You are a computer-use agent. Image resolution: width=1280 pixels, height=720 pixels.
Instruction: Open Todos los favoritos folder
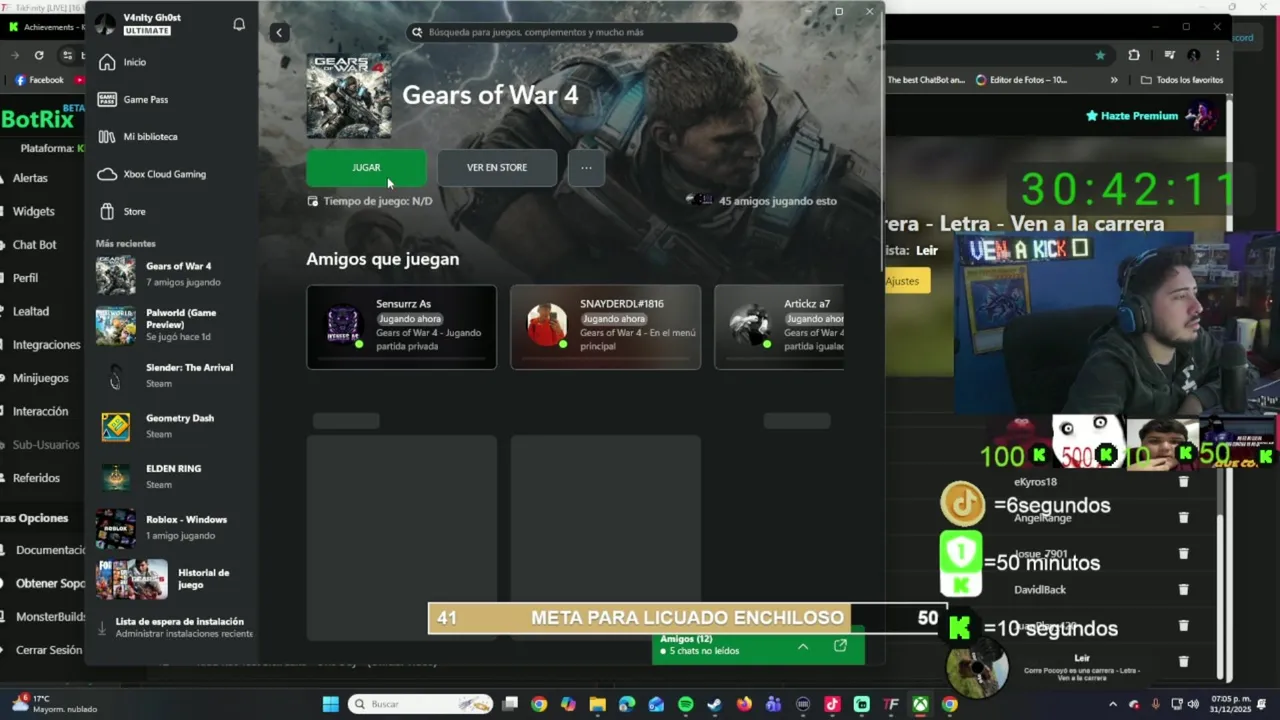click(1182, 80)
